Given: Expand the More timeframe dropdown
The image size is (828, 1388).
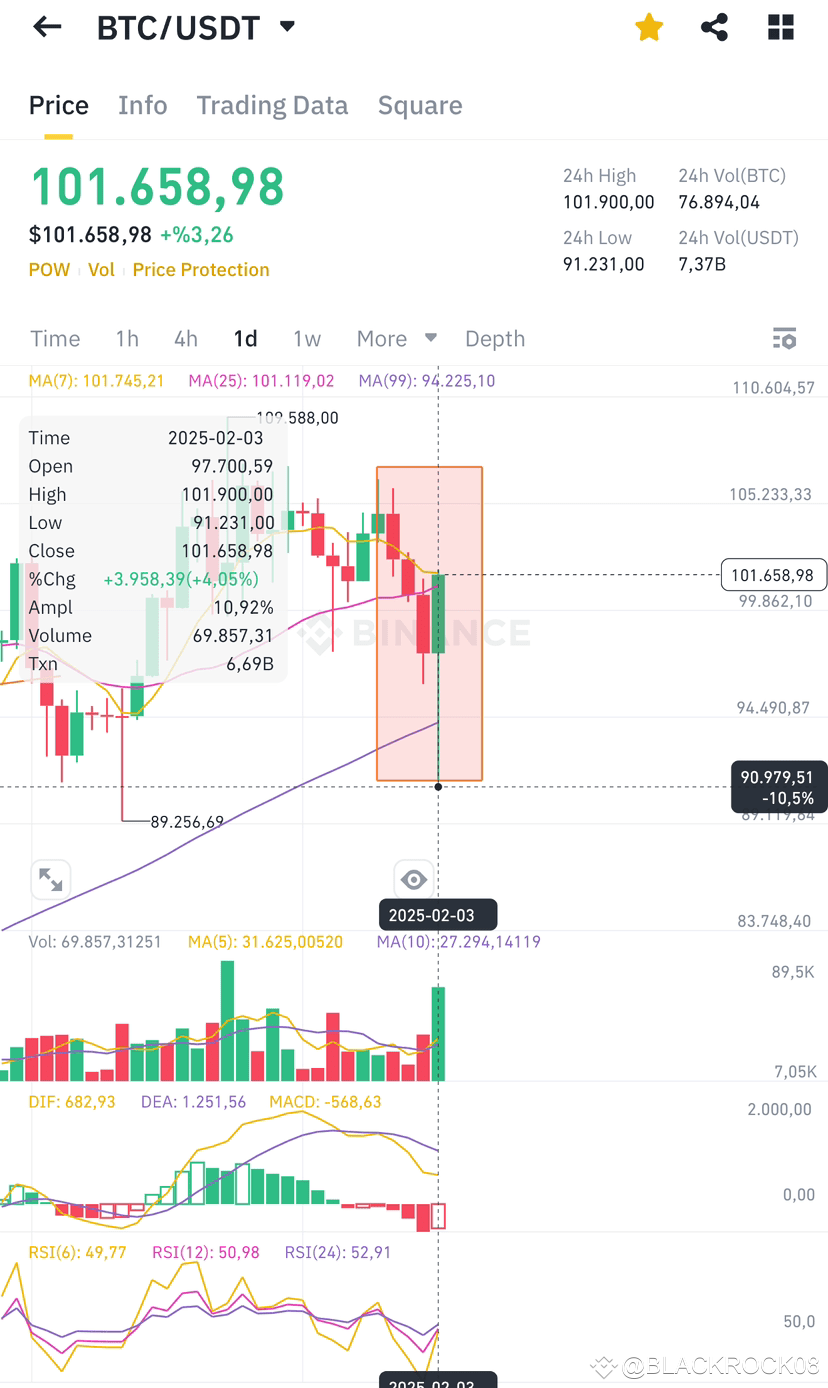Looking at the screenshot, I should coord(396,339).
